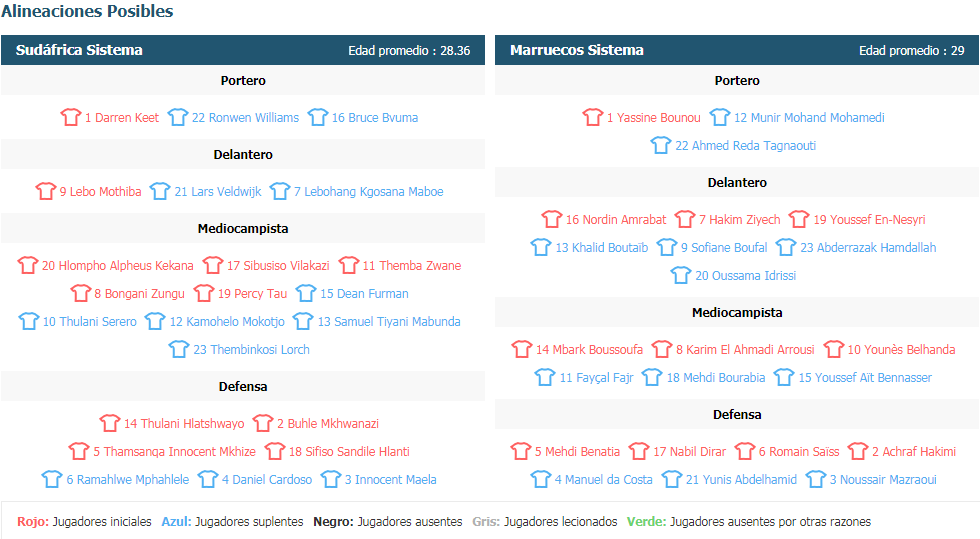Click the Rojo legend label
Screen dimensions: 980x539
click(x=33, y=521)
